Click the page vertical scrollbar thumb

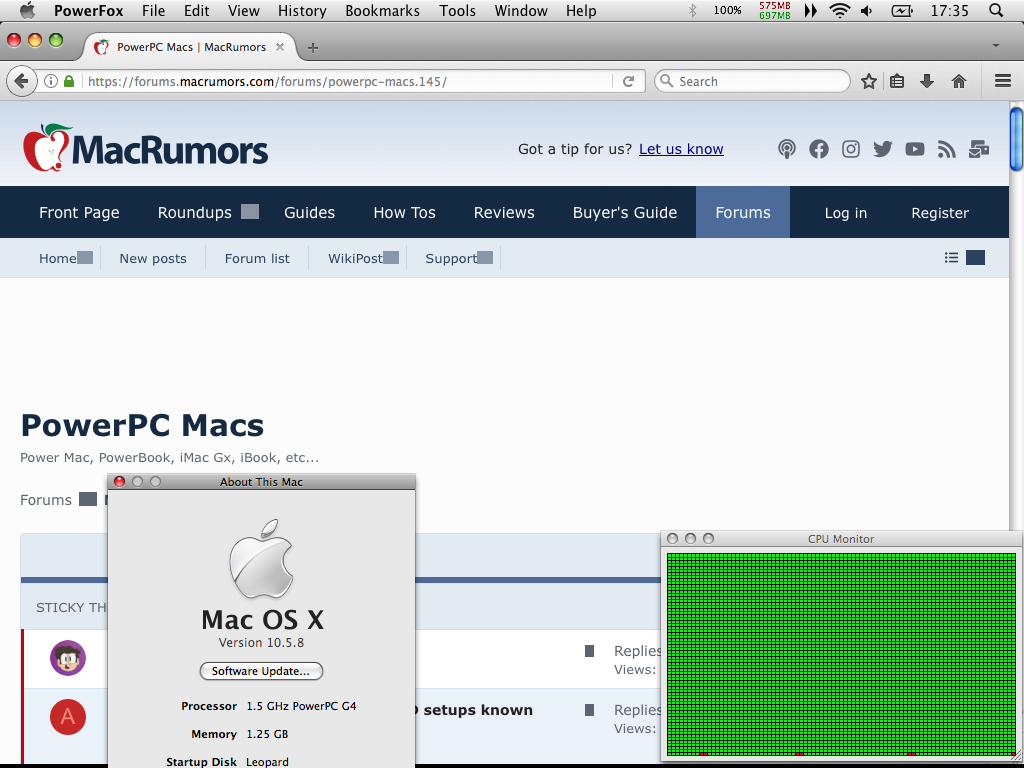1016,138
